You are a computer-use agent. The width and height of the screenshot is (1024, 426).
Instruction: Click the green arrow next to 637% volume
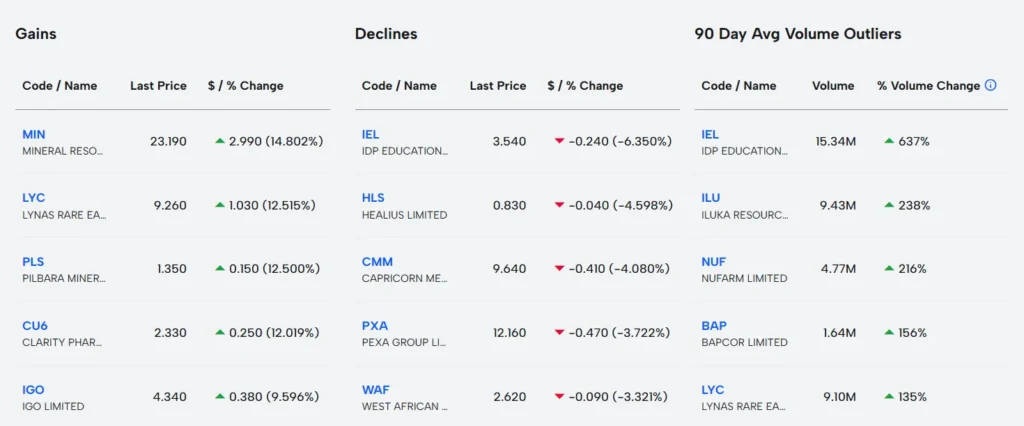pos(889,142)
